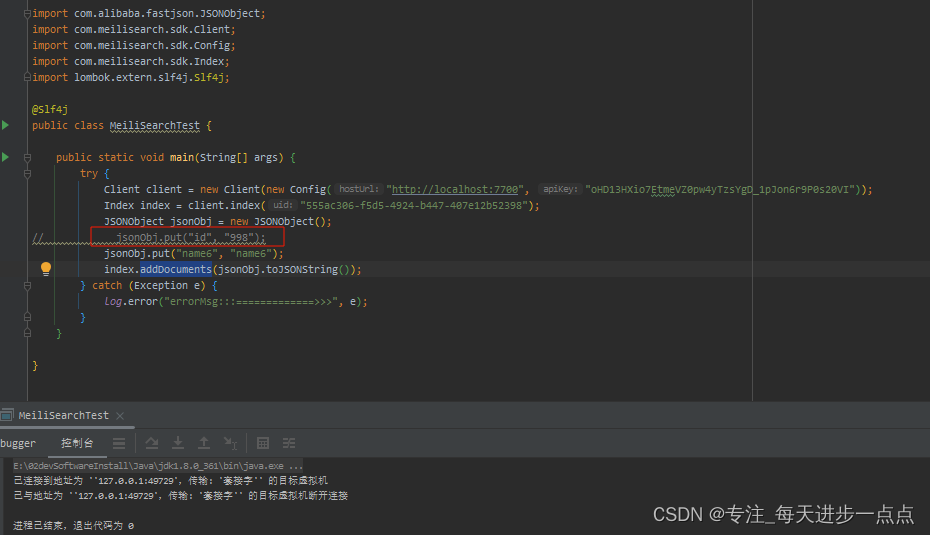Image resolution: width=930 pixels, height=535 pixels.
Task: Run the MeiliSearchTest class gutter arrow
Action: (5, 125)
